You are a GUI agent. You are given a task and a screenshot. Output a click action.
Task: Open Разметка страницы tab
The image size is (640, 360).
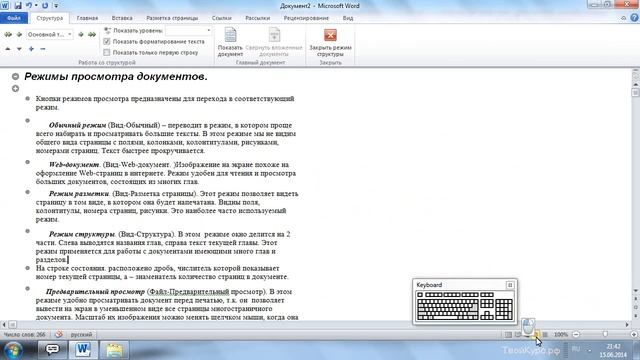coord(172,18)
